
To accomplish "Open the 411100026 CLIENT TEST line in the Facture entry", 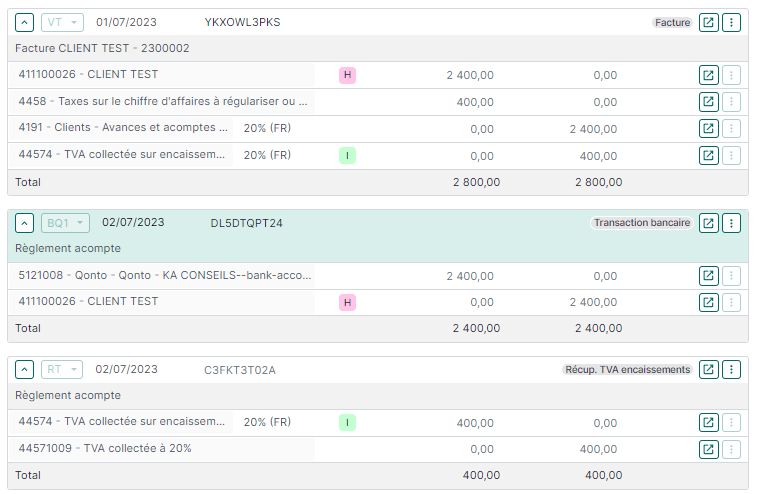I will pos(708,75).
